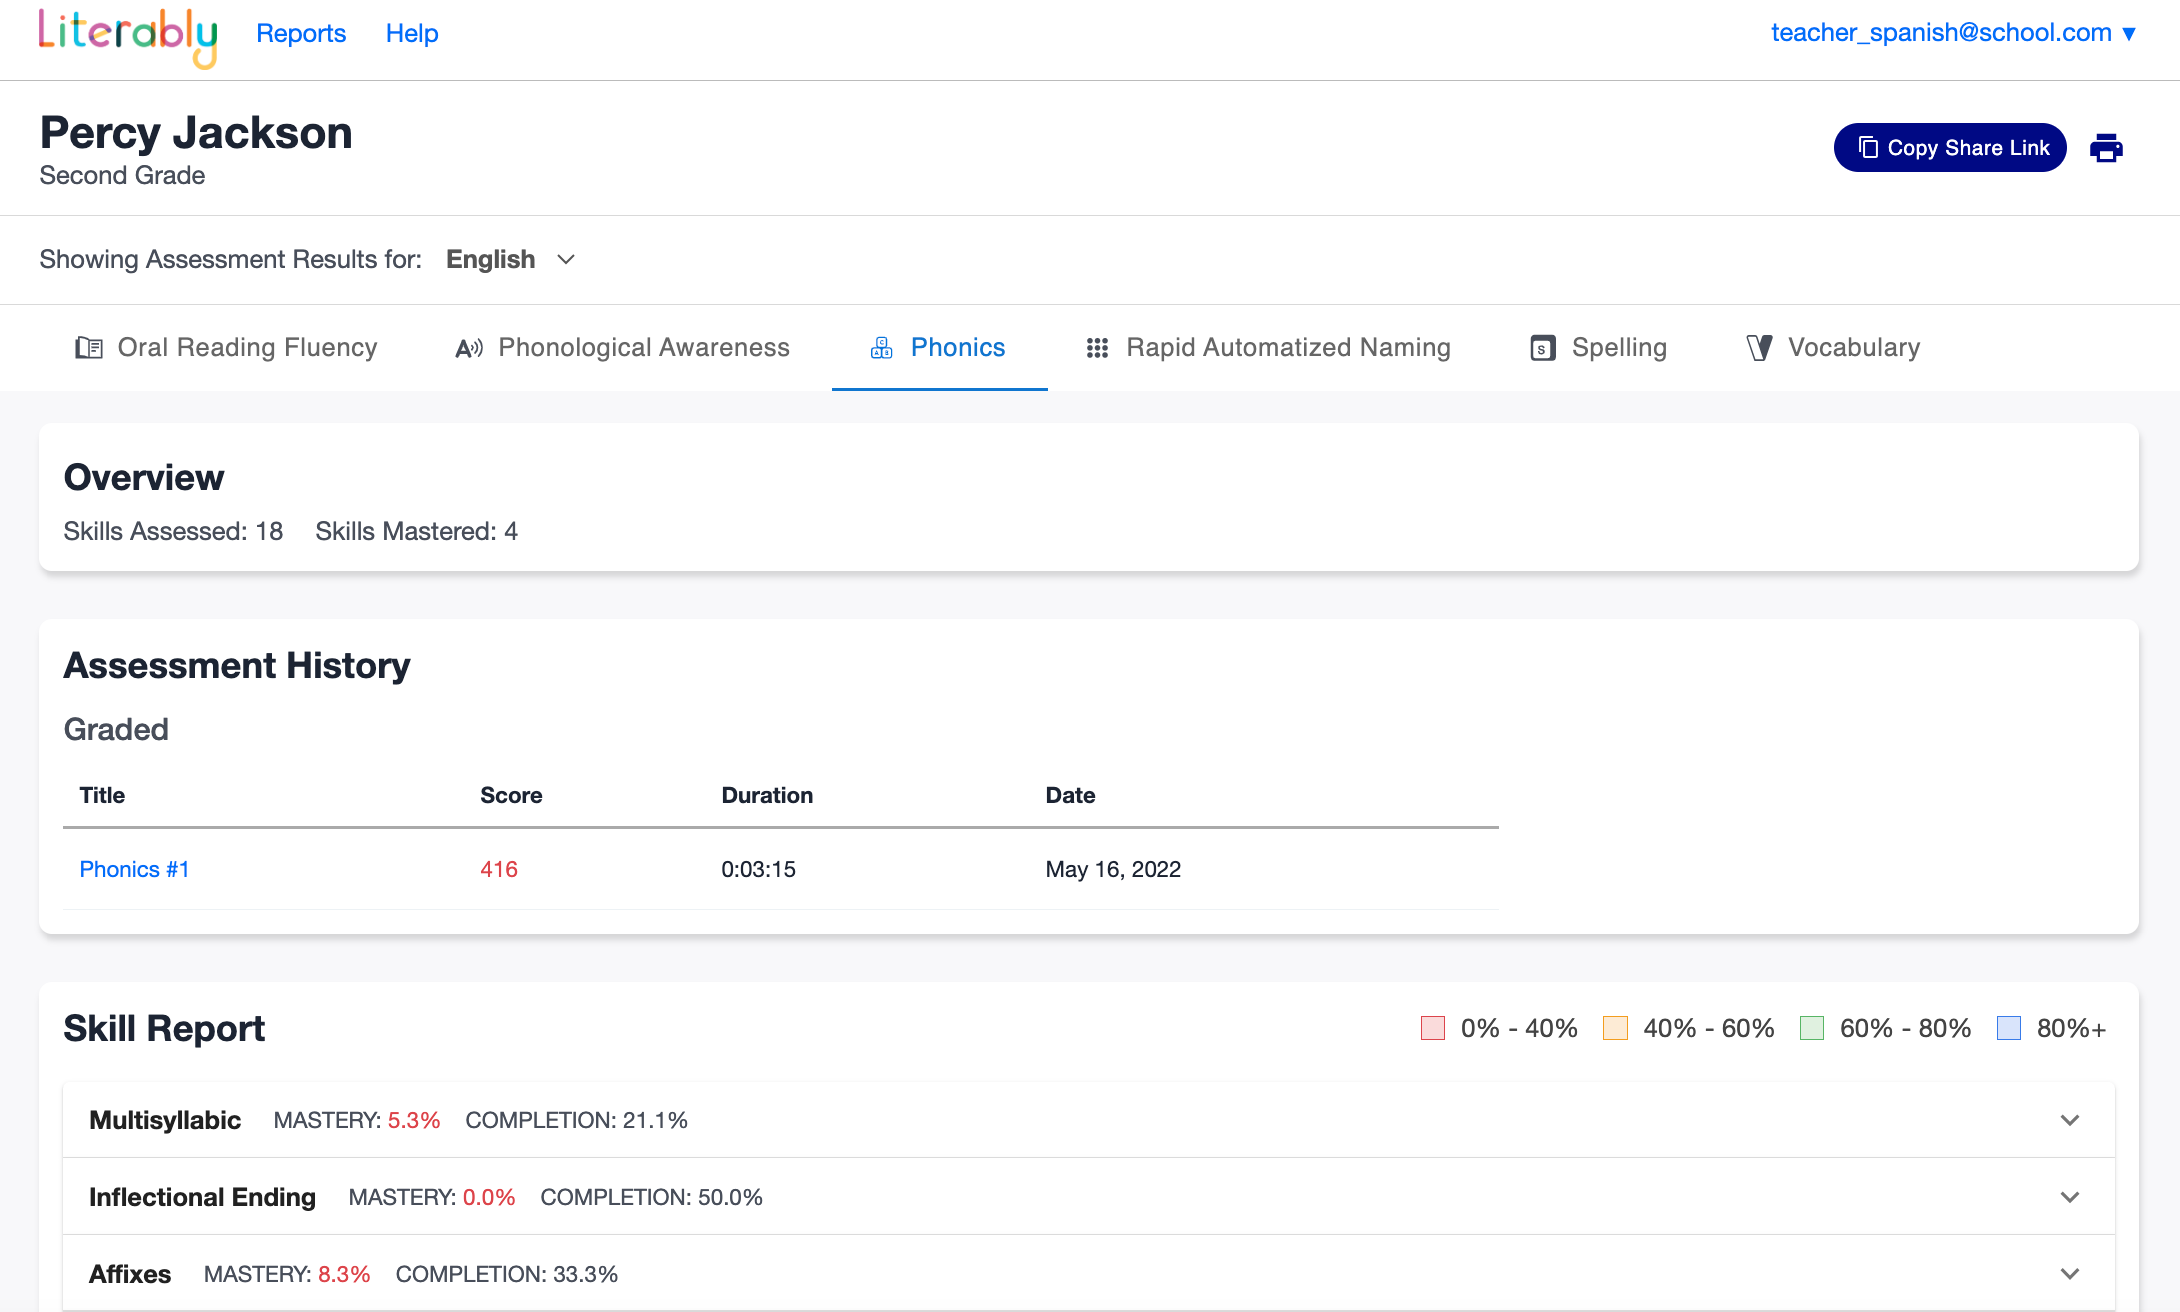
Task: Click the Graded subheading
Action: [x=116, y=730]
